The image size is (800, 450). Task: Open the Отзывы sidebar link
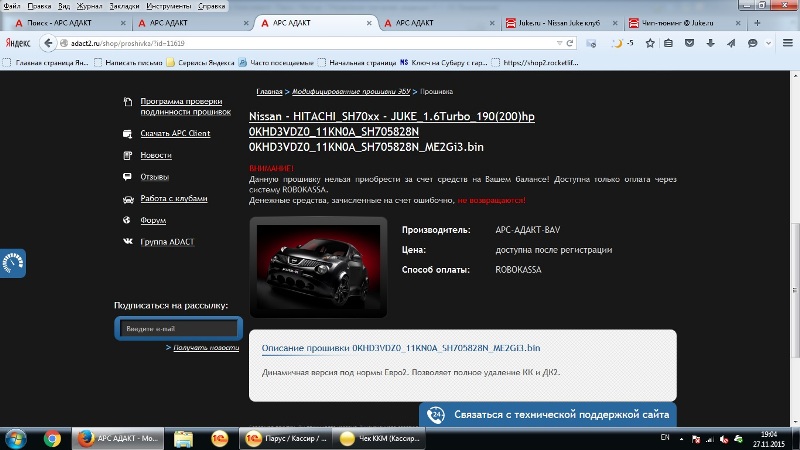pos(155,177)
